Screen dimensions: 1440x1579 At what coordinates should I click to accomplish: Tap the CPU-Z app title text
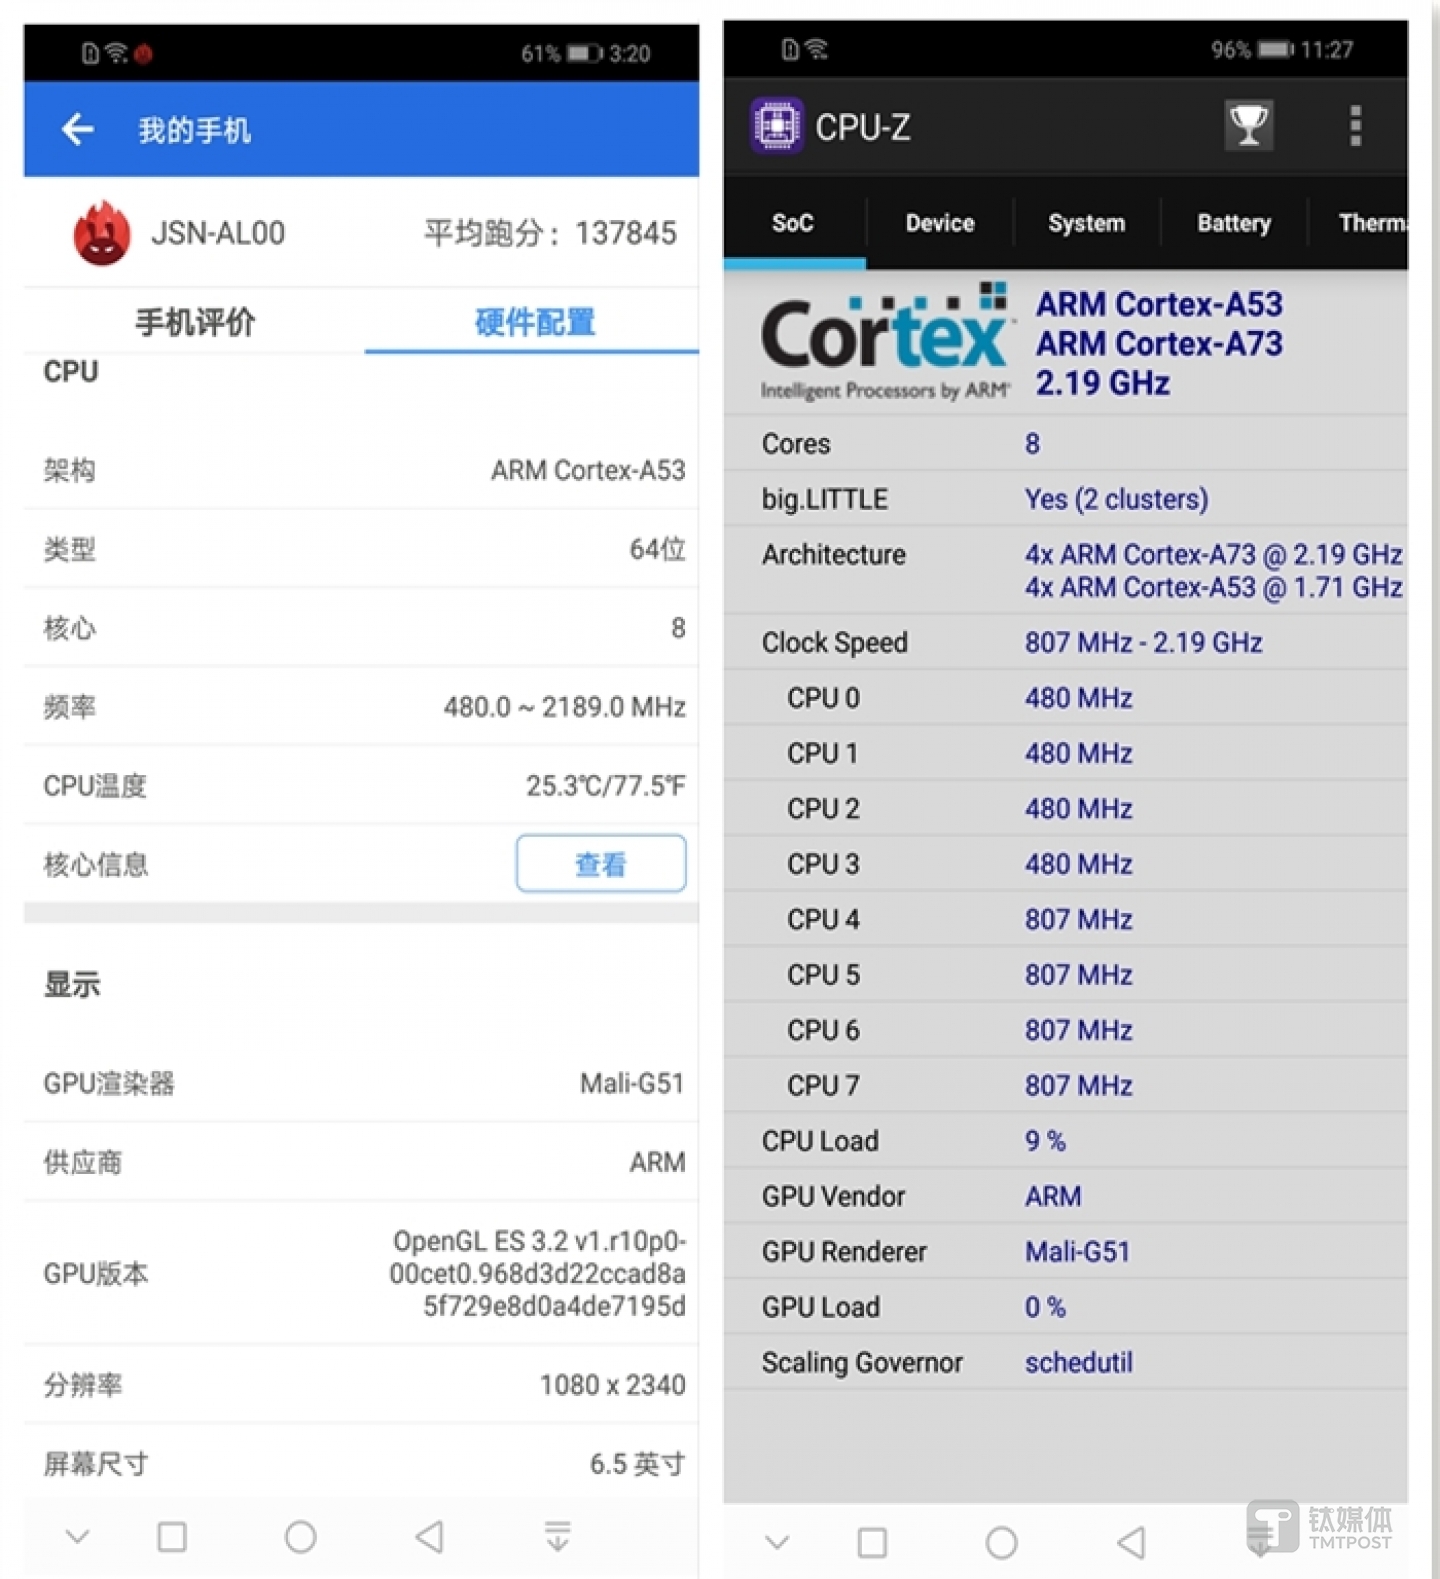[x=862, y=127]
